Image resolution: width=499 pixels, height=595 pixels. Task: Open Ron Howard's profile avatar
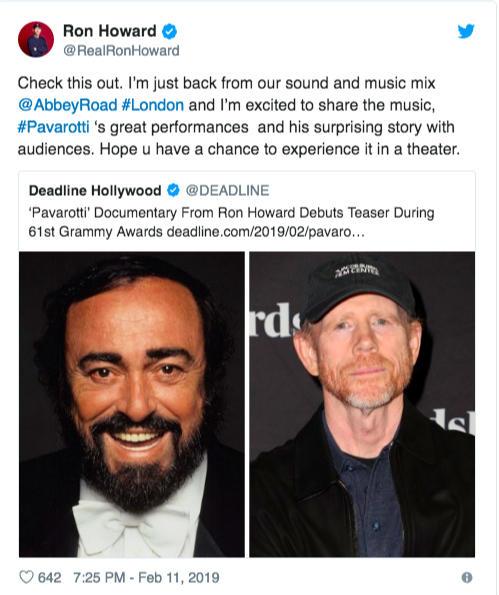pos(36,39)
